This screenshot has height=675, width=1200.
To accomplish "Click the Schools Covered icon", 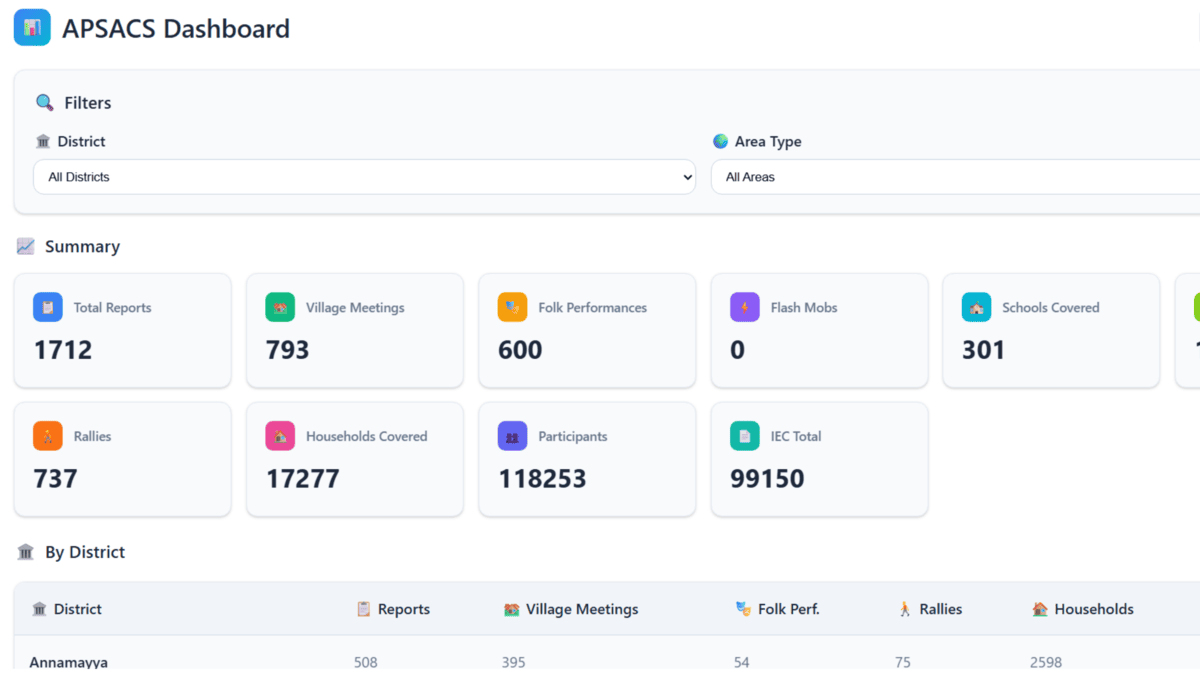I will click(976, 307).
